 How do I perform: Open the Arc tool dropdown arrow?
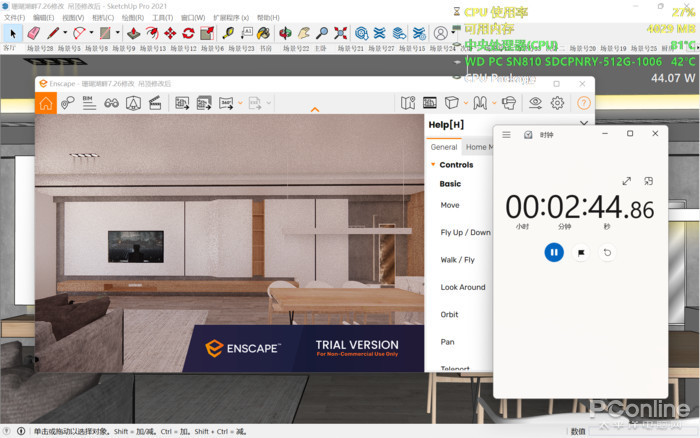[91, 33]
